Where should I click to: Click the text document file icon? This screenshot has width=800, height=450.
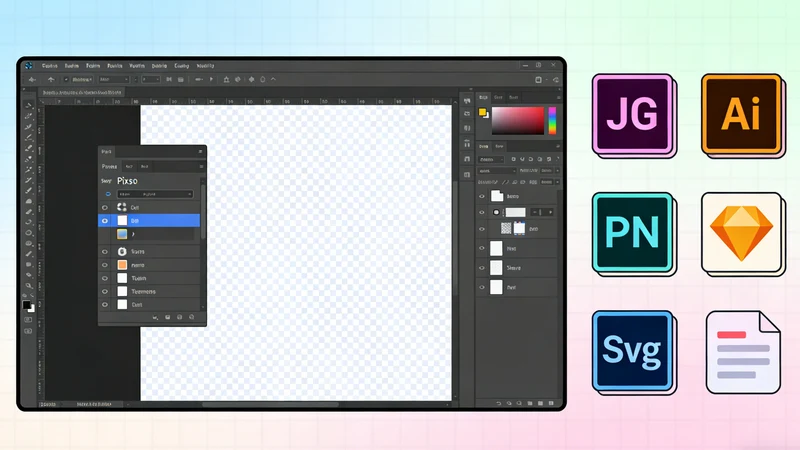click(x=743, y=352)
